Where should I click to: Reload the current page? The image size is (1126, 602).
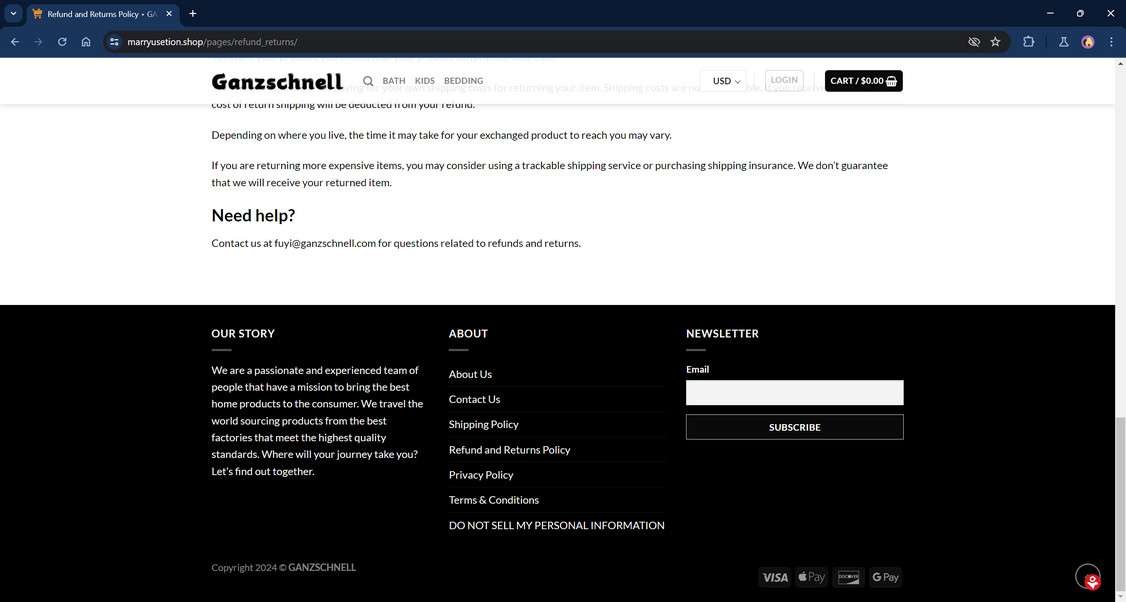pyautogui.click(x=62, y=42)
